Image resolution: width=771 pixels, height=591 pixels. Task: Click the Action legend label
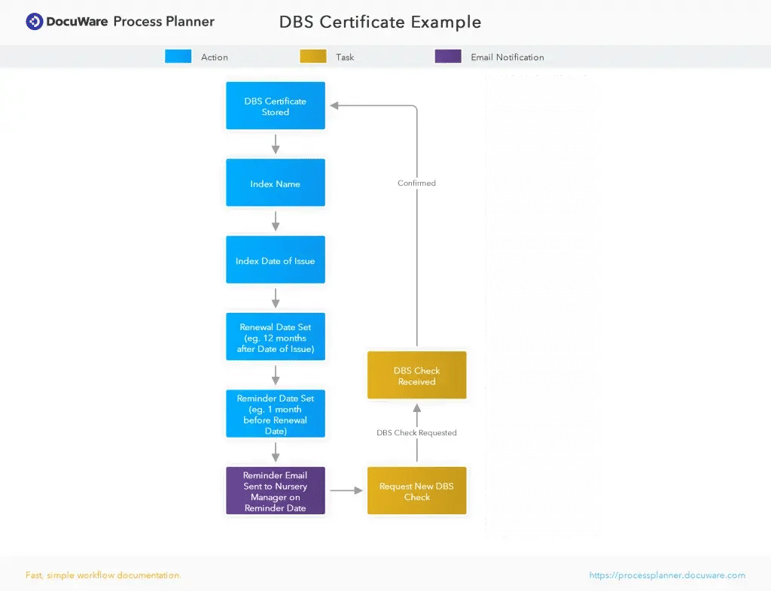[x=214, y=57]
